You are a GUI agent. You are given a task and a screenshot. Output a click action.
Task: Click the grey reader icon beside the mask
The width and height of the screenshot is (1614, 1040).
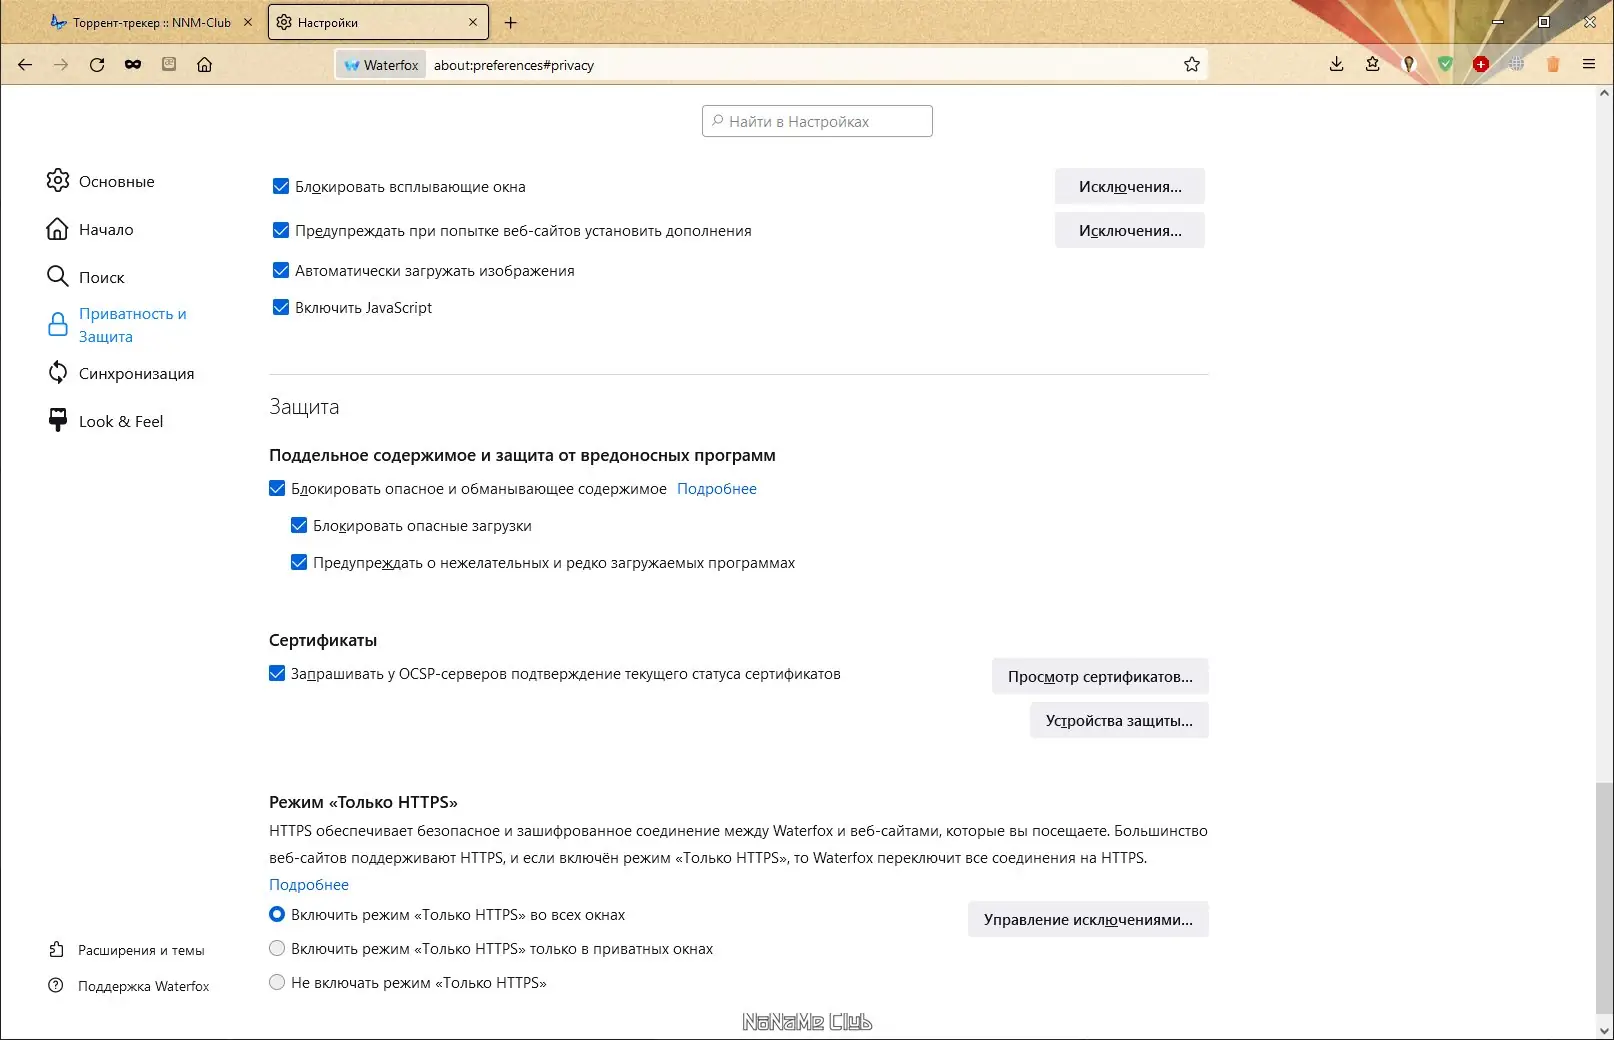point(169,65)
